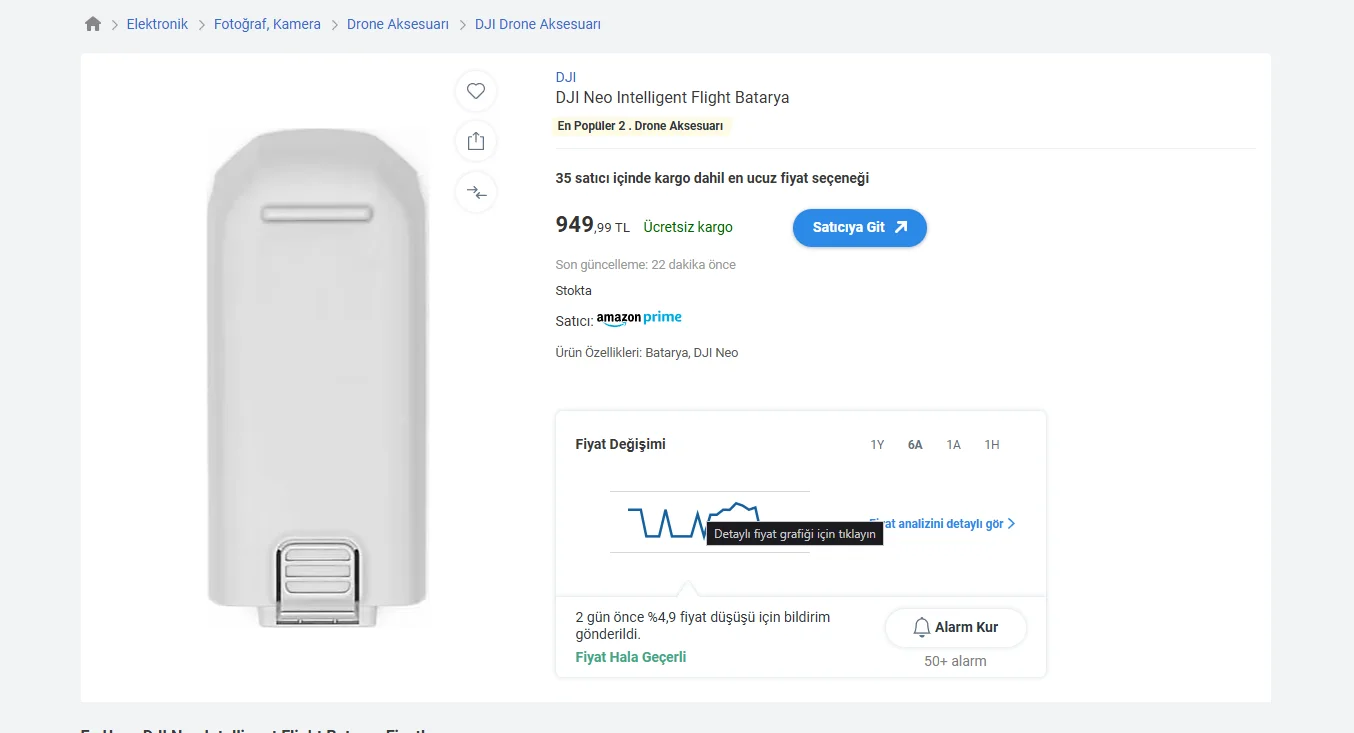Navigate to DJI Drone Aksesuarı category
Image resolution: width=1354 pixels, height=733 pixels.
(x=537, y=24)
